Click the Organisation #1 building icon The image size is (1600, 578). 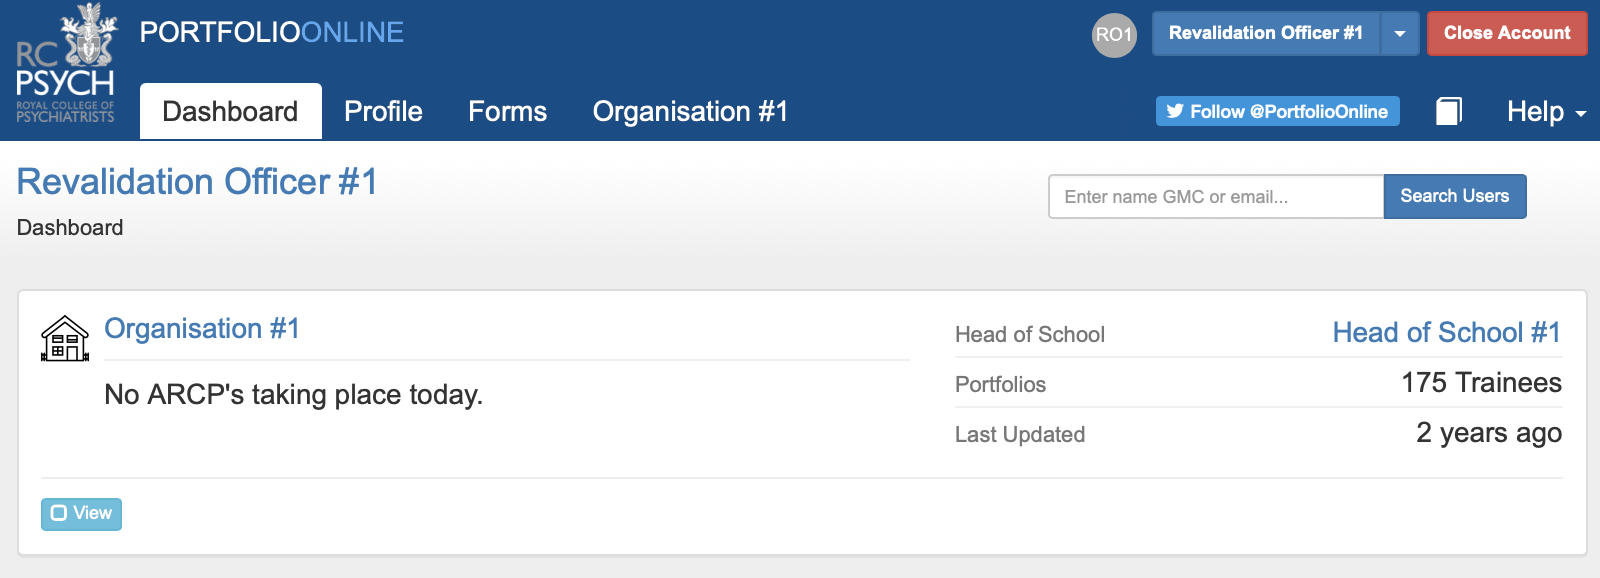coord(65,338)
